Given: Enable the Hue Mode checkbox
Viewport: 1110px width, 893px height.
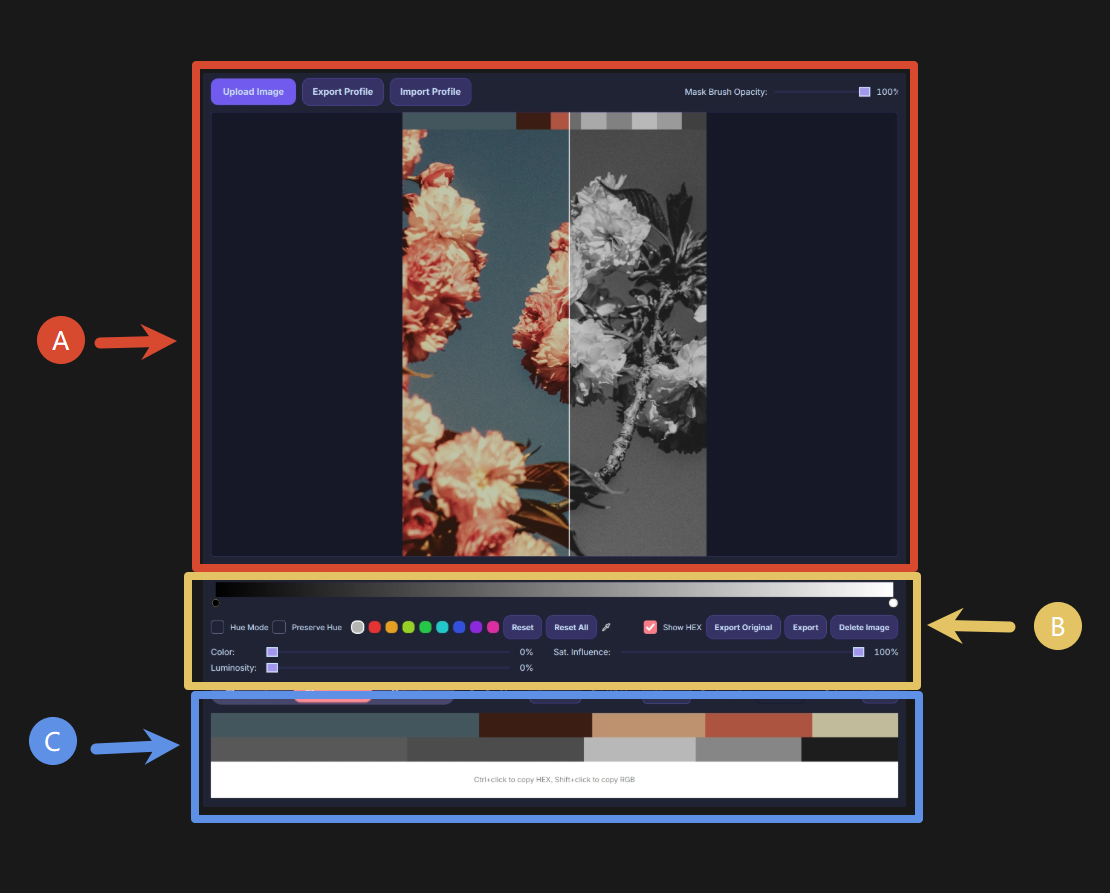Looking at the screenshot, I should point(218,627).
